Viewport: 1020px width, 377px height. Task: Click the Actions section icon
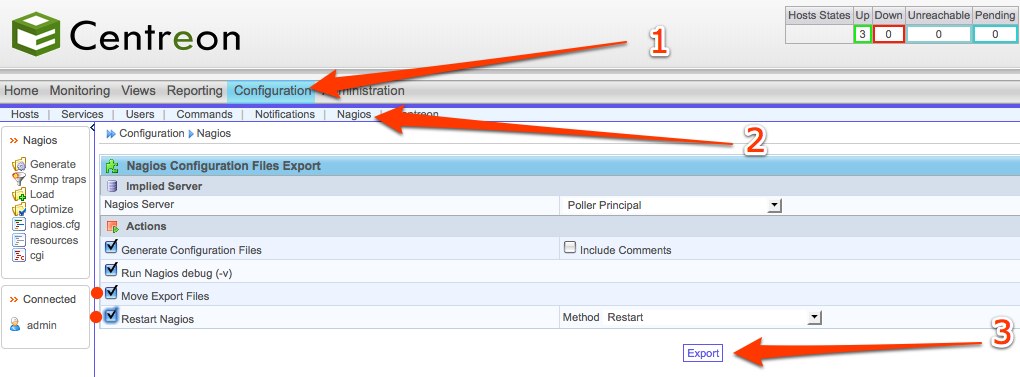pyautogui.click(x=113, y=226)
